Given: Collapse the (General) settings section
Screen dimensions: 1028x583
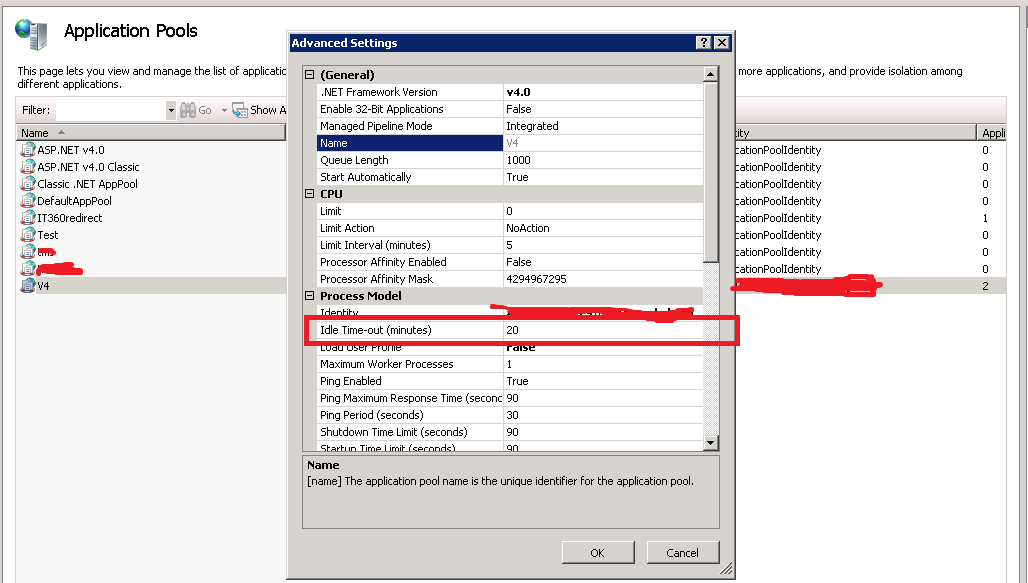Looking at the screenshot, I should tap(309, 74).
